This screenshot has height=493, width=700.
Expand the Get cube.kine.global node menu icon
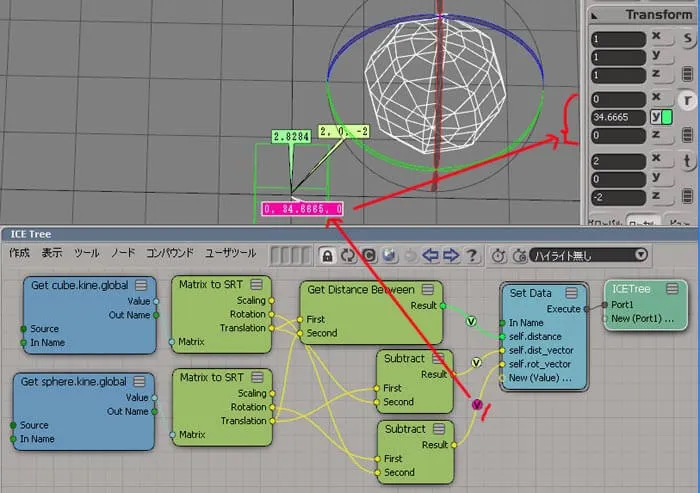coord(141,285)
